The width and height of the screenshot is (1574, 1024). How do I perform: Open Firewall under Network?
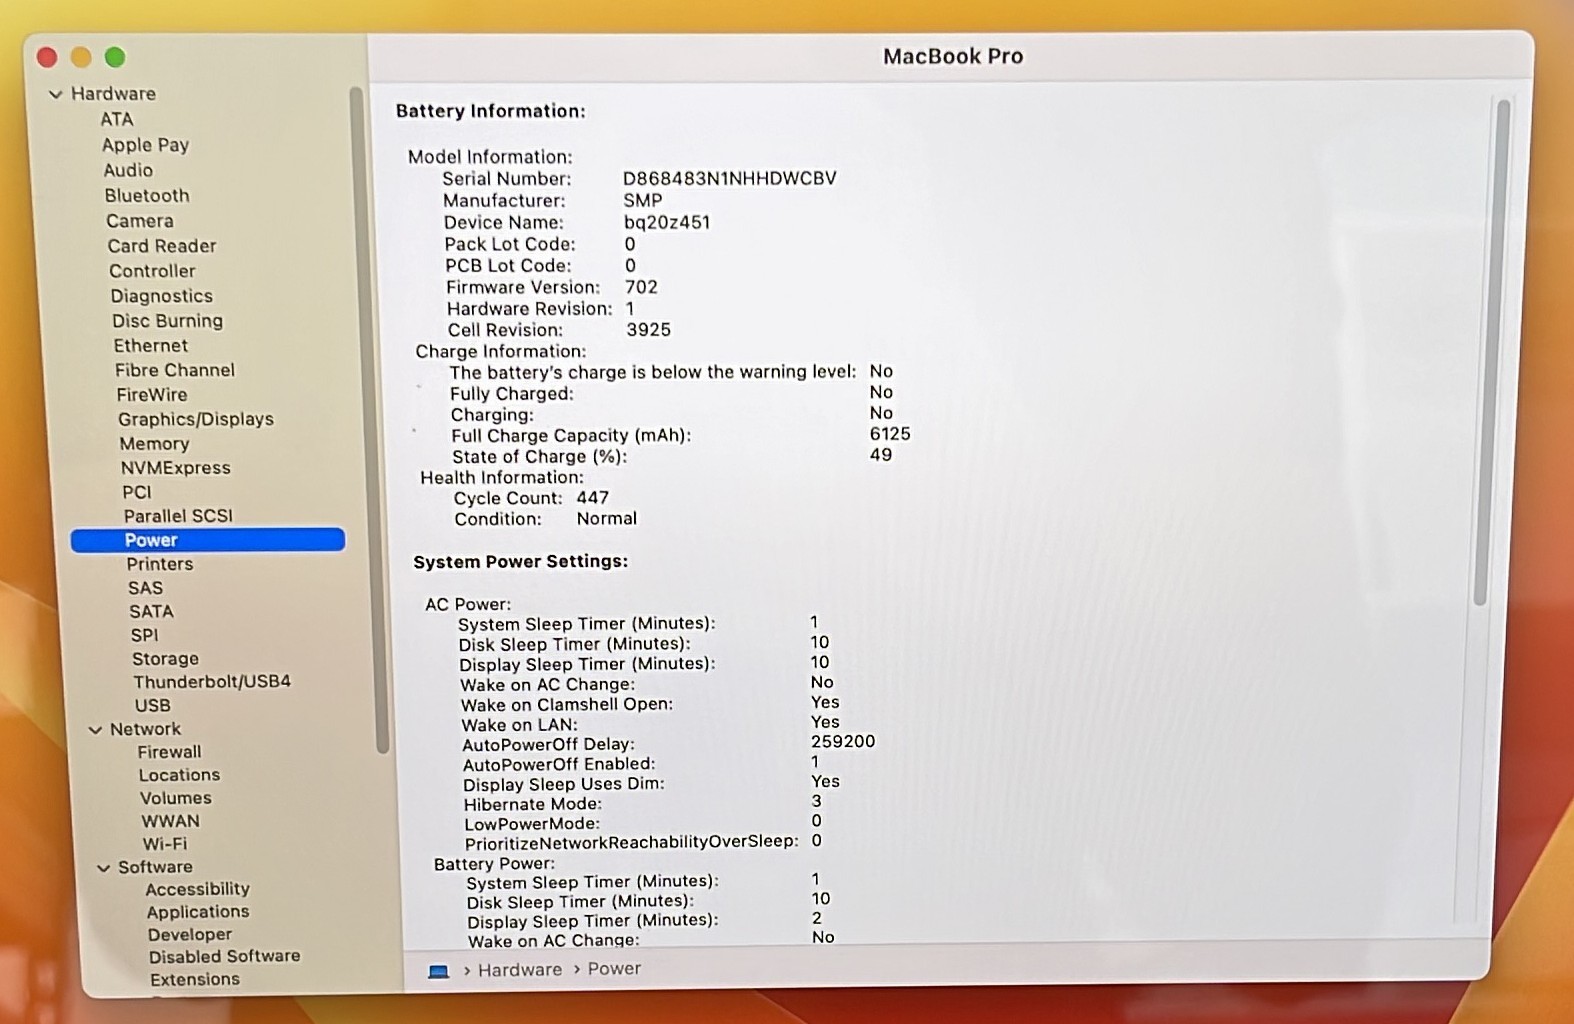pyautogui.click(x=169, y=752)
